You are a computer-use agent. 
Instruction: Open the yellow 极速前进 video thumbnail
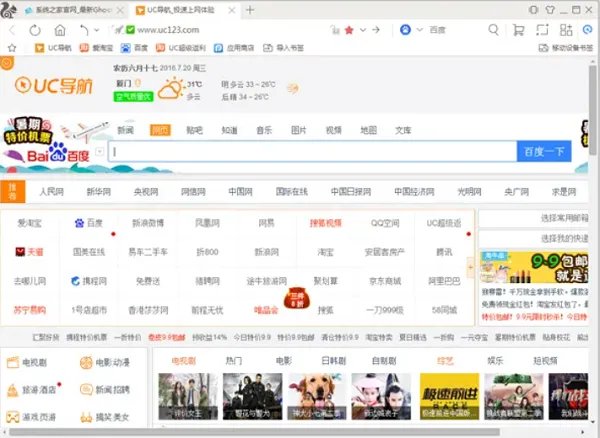pyautogui.click(x=449, y=396)
